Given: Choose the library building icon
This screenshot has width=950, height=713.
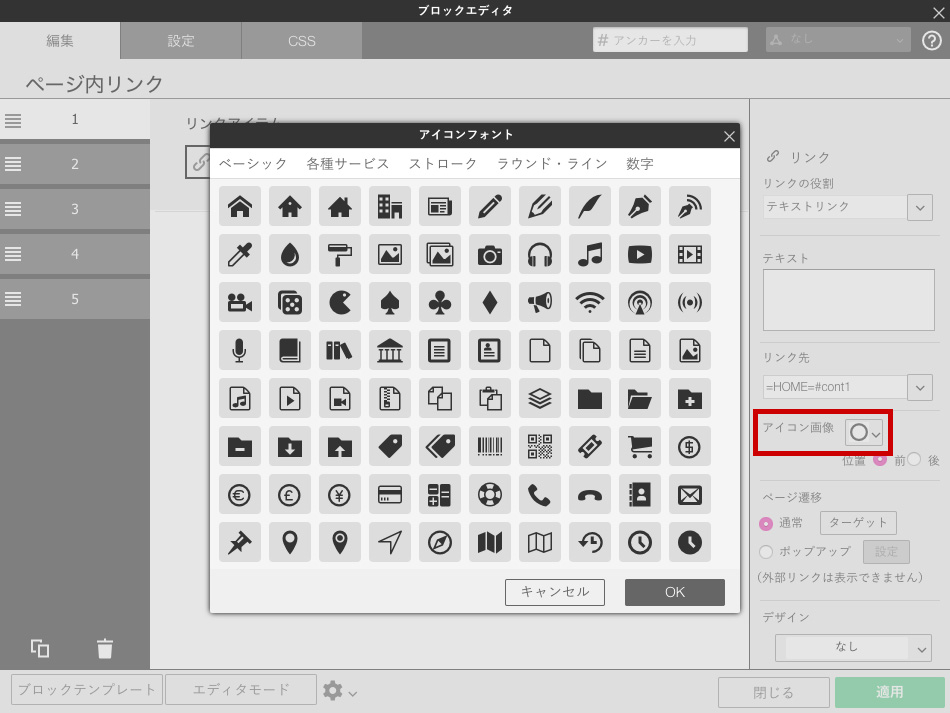Looking at the screenshot, I should tap(390, 350).
